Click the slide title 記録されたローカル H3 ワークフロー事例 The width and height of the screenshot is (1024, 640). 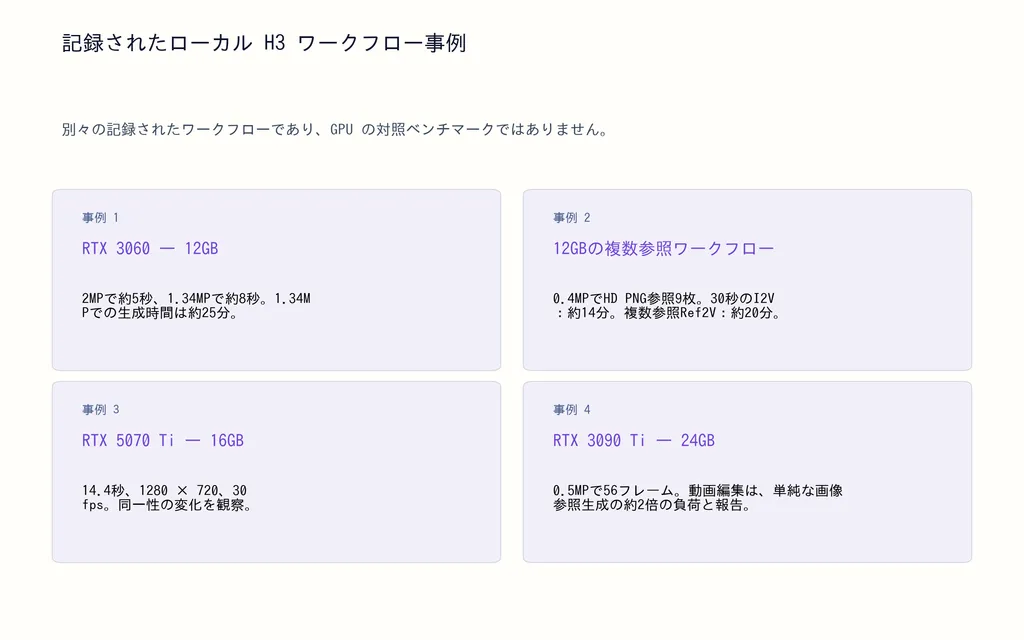(264, 43)
